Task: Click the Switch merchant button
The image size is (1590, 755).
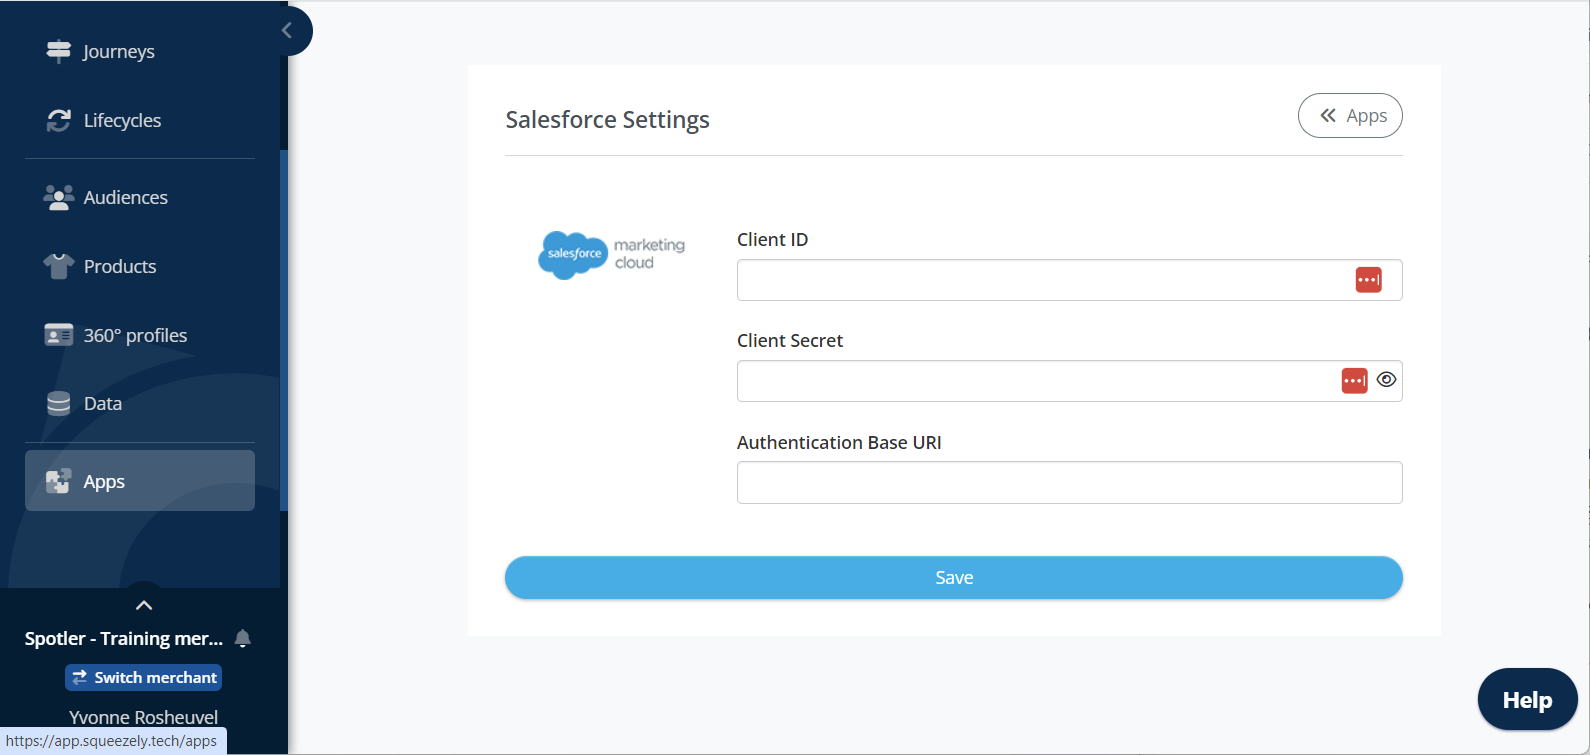Action: coord(144,677)
